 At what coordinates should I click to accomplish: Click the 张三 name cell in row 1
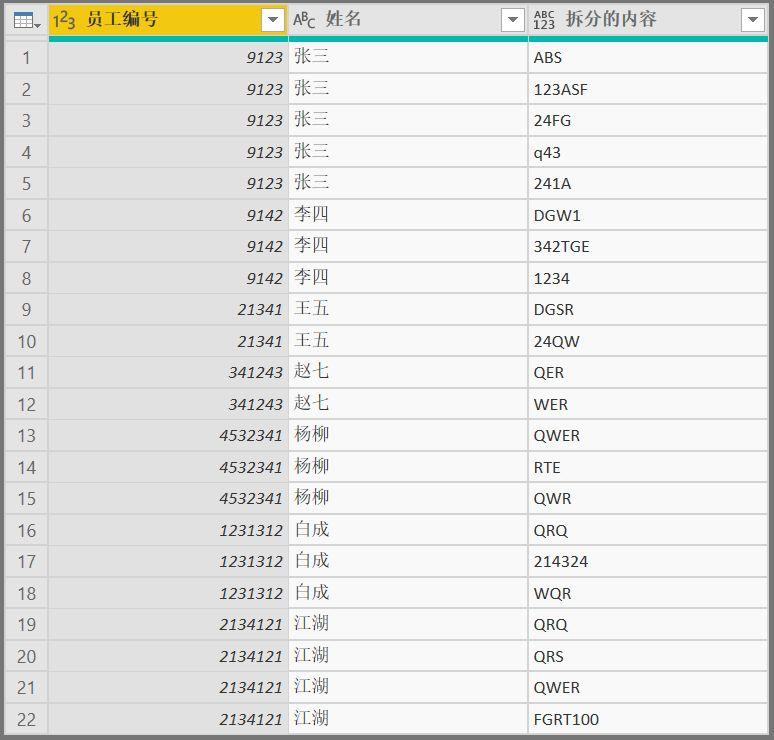click(408, 58)
